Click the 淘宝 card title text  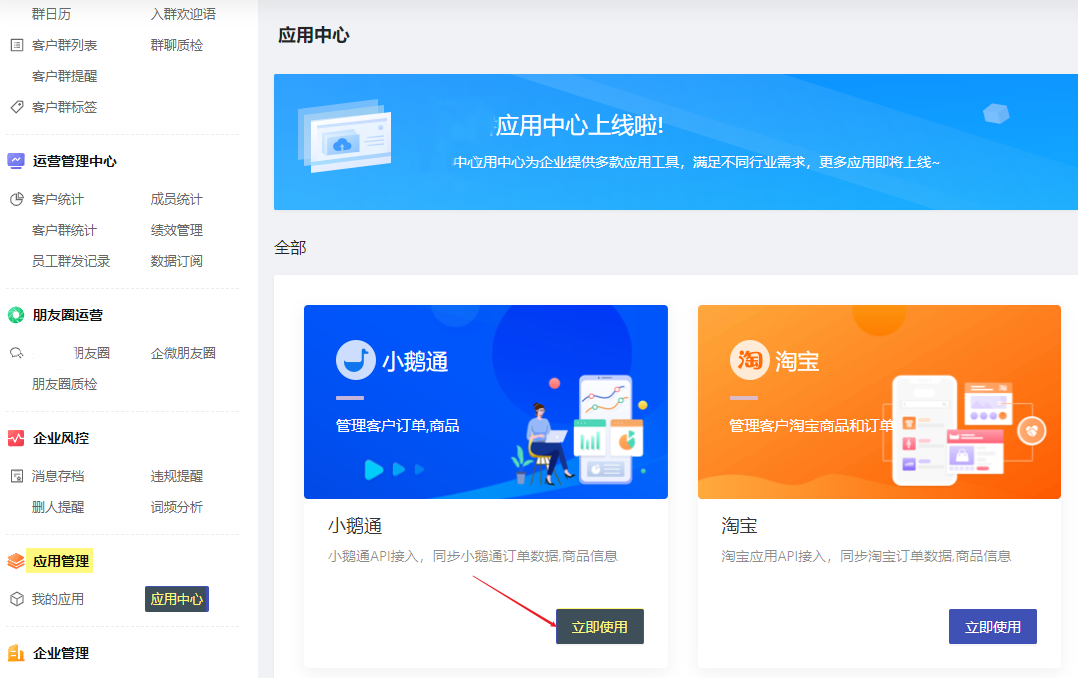tap(739, 526)
